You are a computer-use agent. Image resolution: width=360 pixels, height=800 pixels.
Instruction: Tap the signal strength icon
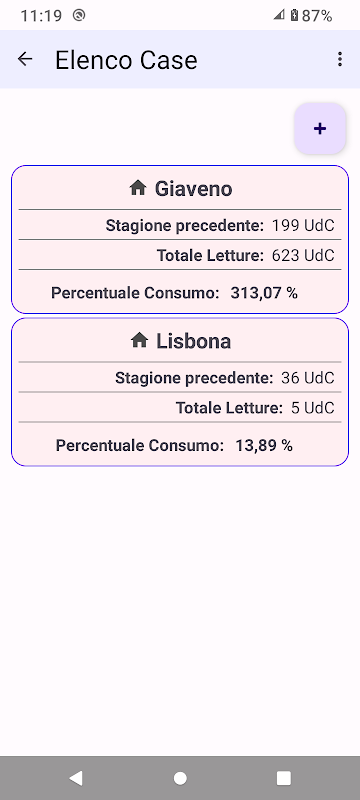(279, 15)
